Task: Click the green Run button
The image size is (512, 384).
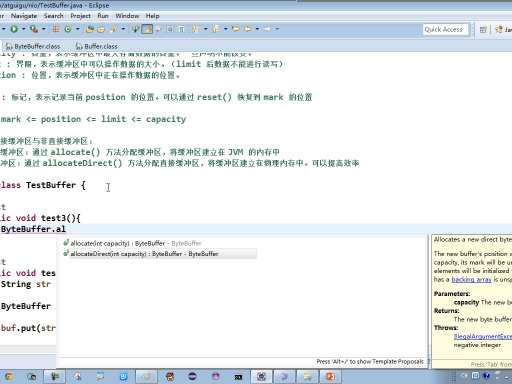Action: (x=14, y=29)
